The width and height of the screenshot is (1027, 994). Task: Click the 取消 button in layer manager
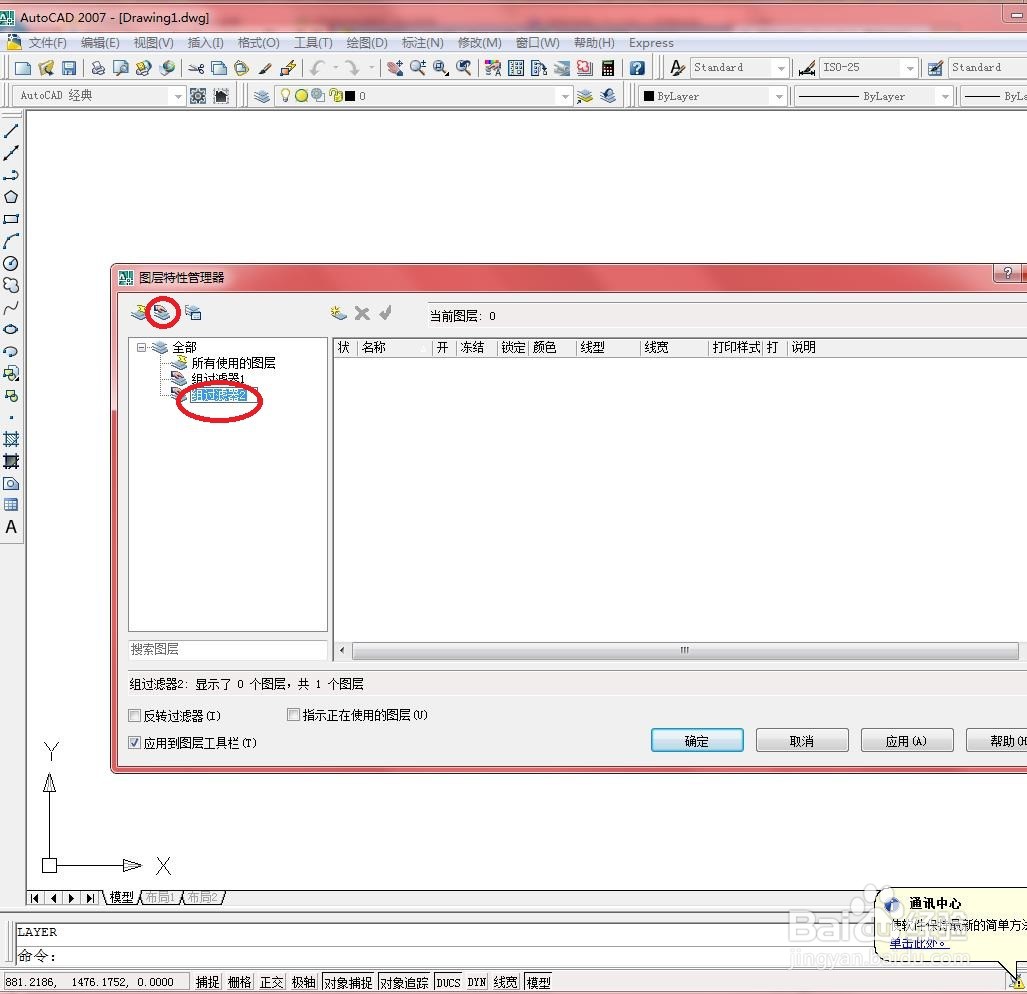click(x=802, y=741)
